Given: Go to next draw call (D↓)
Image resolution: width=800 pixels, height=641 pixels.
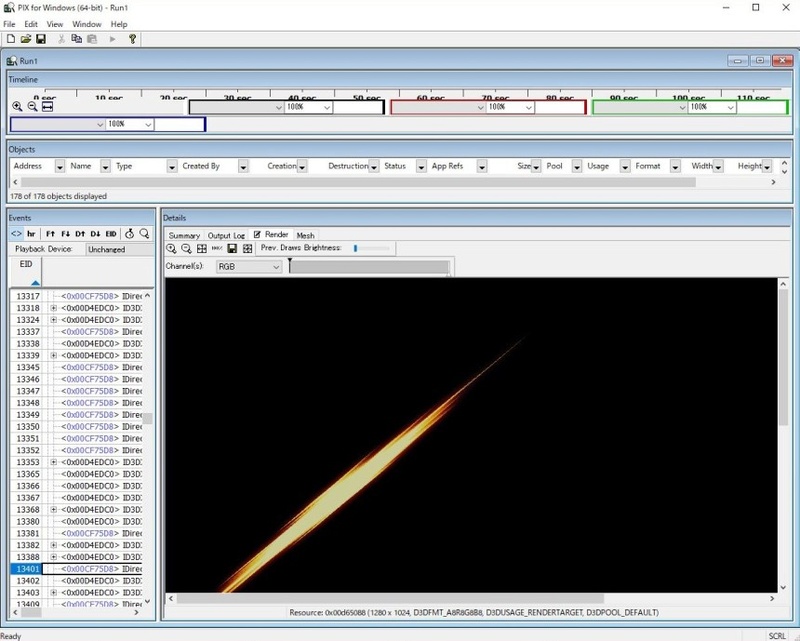Looking at the screenshot, I should (95, 234).
